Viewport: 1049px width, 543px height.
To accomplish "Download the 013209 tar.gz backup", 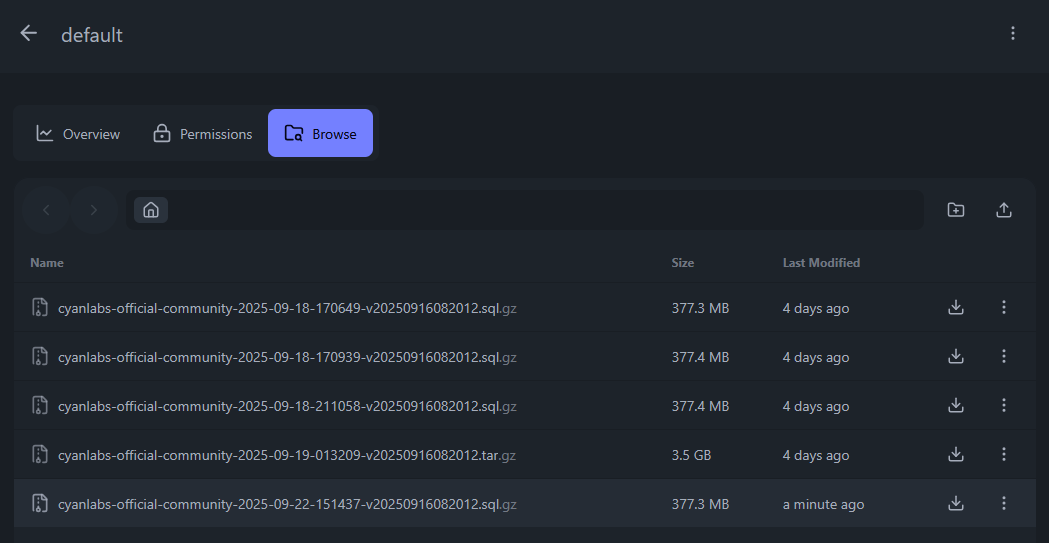I will [956, 454].
